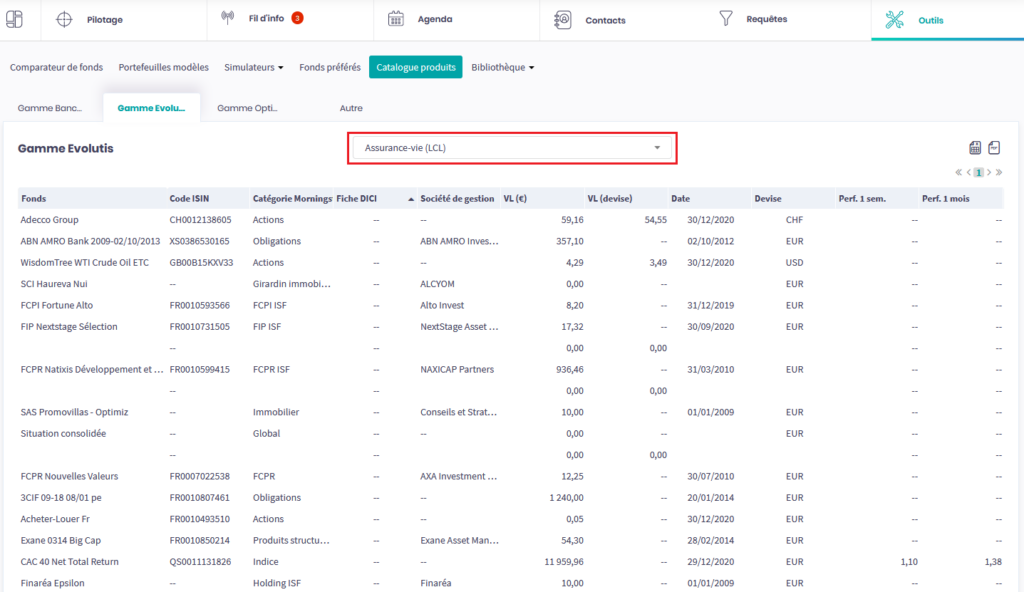Image resolution: width=1024 pixels, height=592 pixels.
Task: Select the Adecco Group fund row
Action: click(50, 220)
